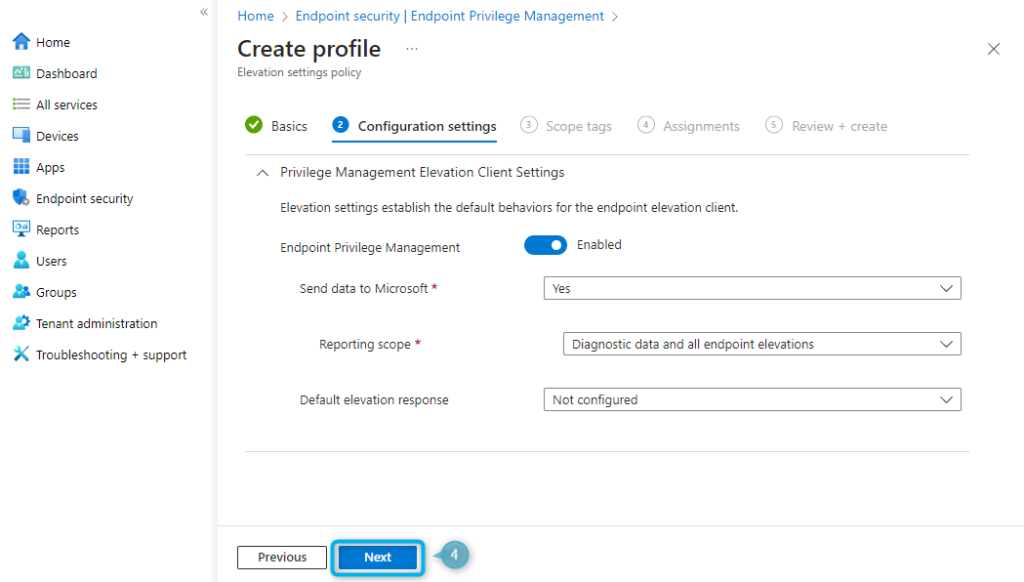1024x582 pixels.
Task: Select the Dashboard icon in the sidebar
Action: click(19, 72)
